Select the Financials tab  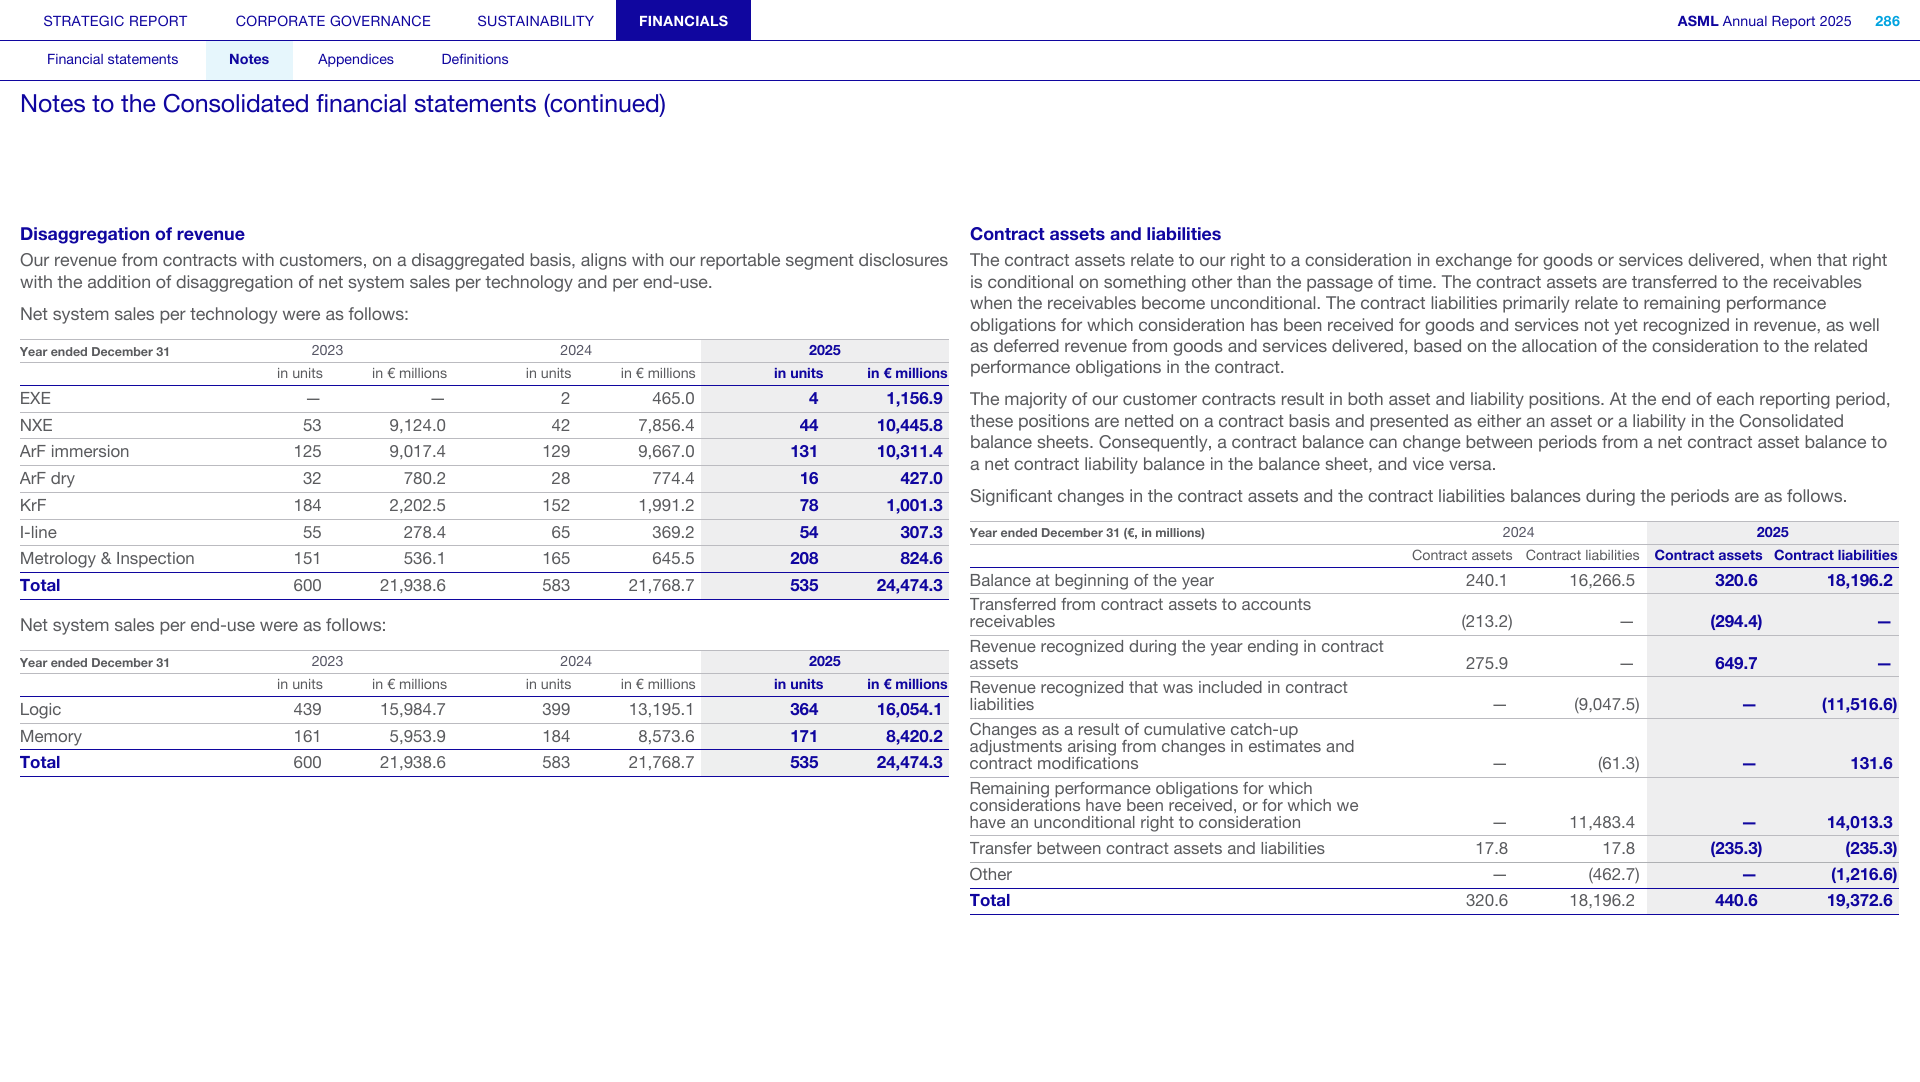pos(683,21)
